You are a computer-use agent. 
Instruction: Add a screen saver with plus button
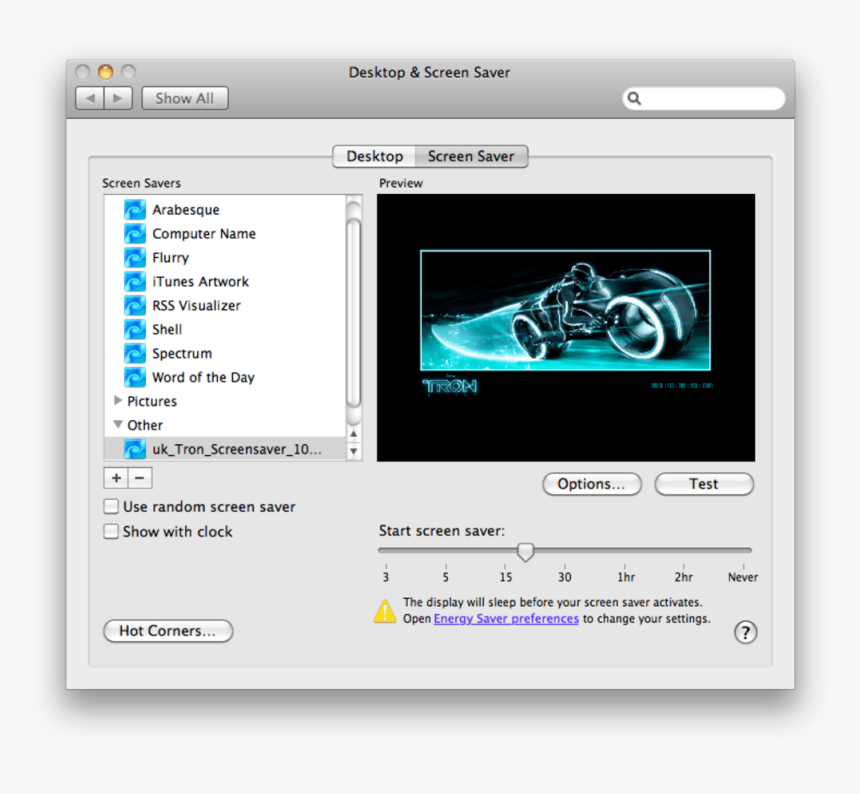coord(116,478)
